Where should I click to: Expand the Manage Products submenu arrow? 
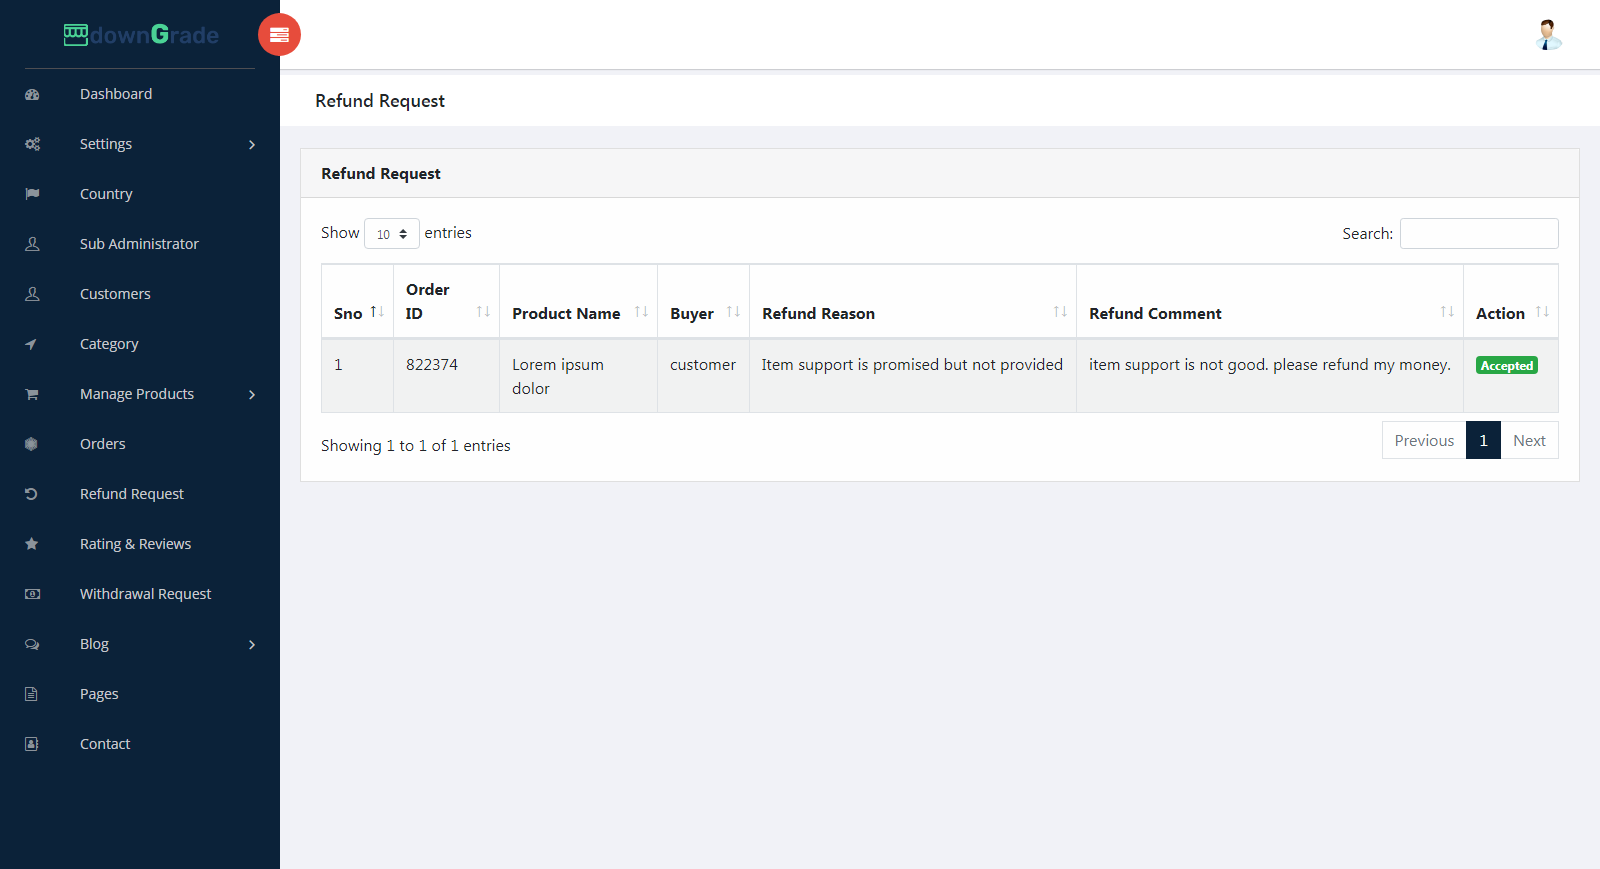252,395
